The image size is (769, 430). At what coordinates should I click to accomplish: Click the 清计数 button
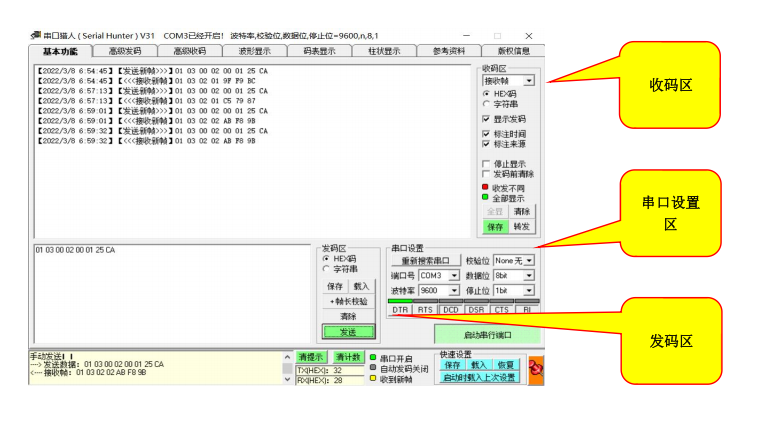(x=348, y=357)
